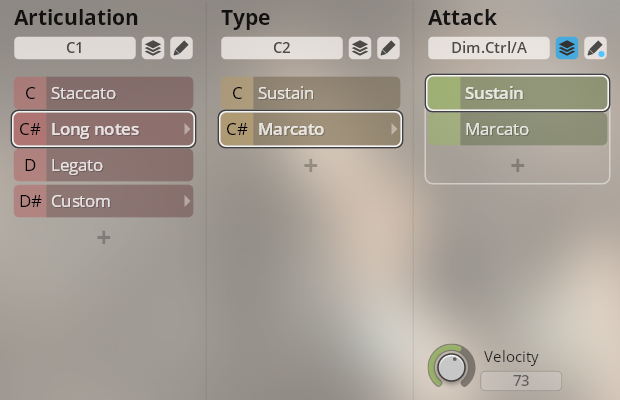This screenshot has height=400, width=620.
Task: Select Marcato in the Attack column
Action: [518, 129]
